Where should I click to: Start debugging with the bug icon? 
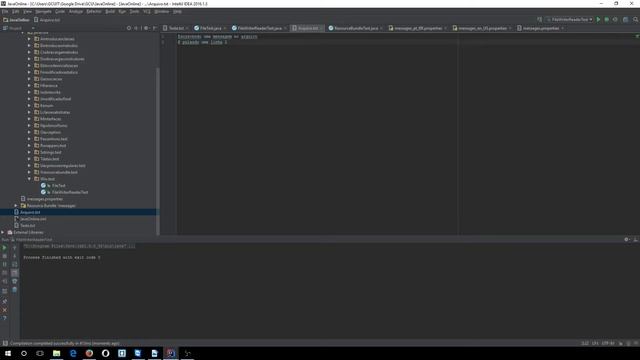click(607, 20)
